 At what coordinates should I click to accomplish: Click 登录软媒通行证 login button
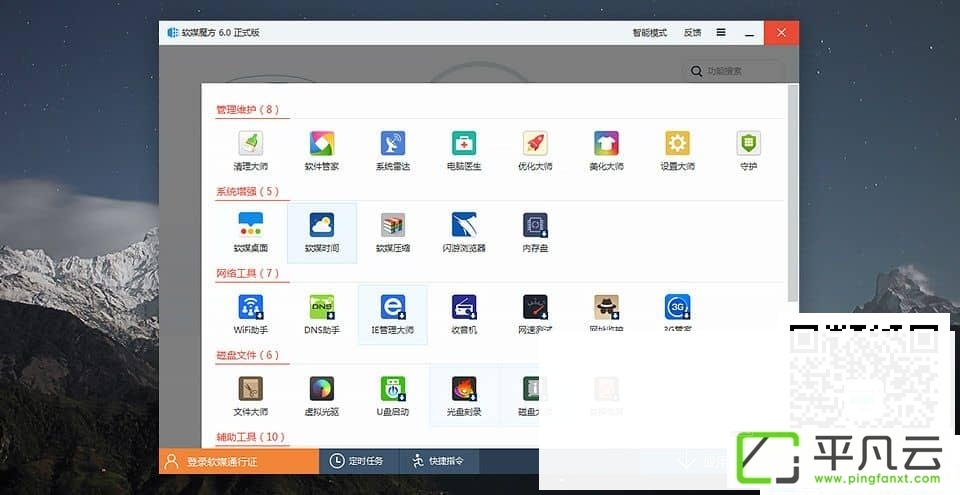click(239, 461)
